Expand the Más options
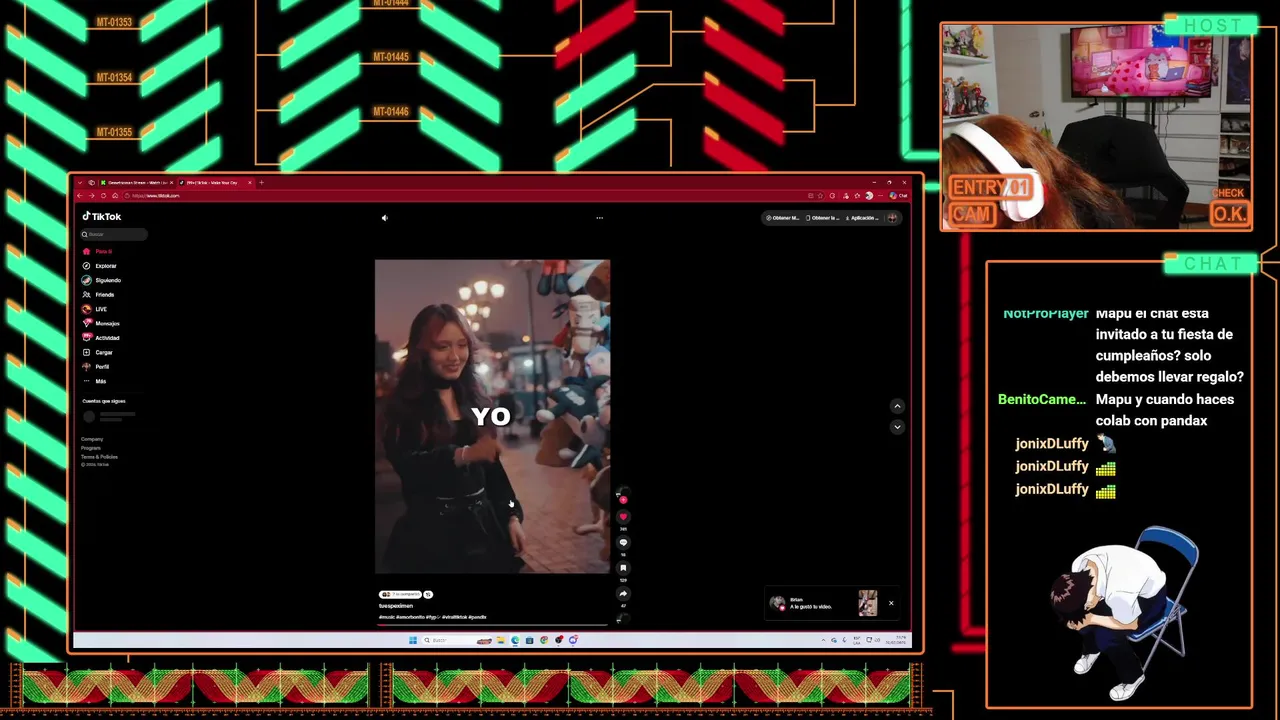The height and width of the screenshot is (720, 1280). pyautogui.click(x=94, y=381)
